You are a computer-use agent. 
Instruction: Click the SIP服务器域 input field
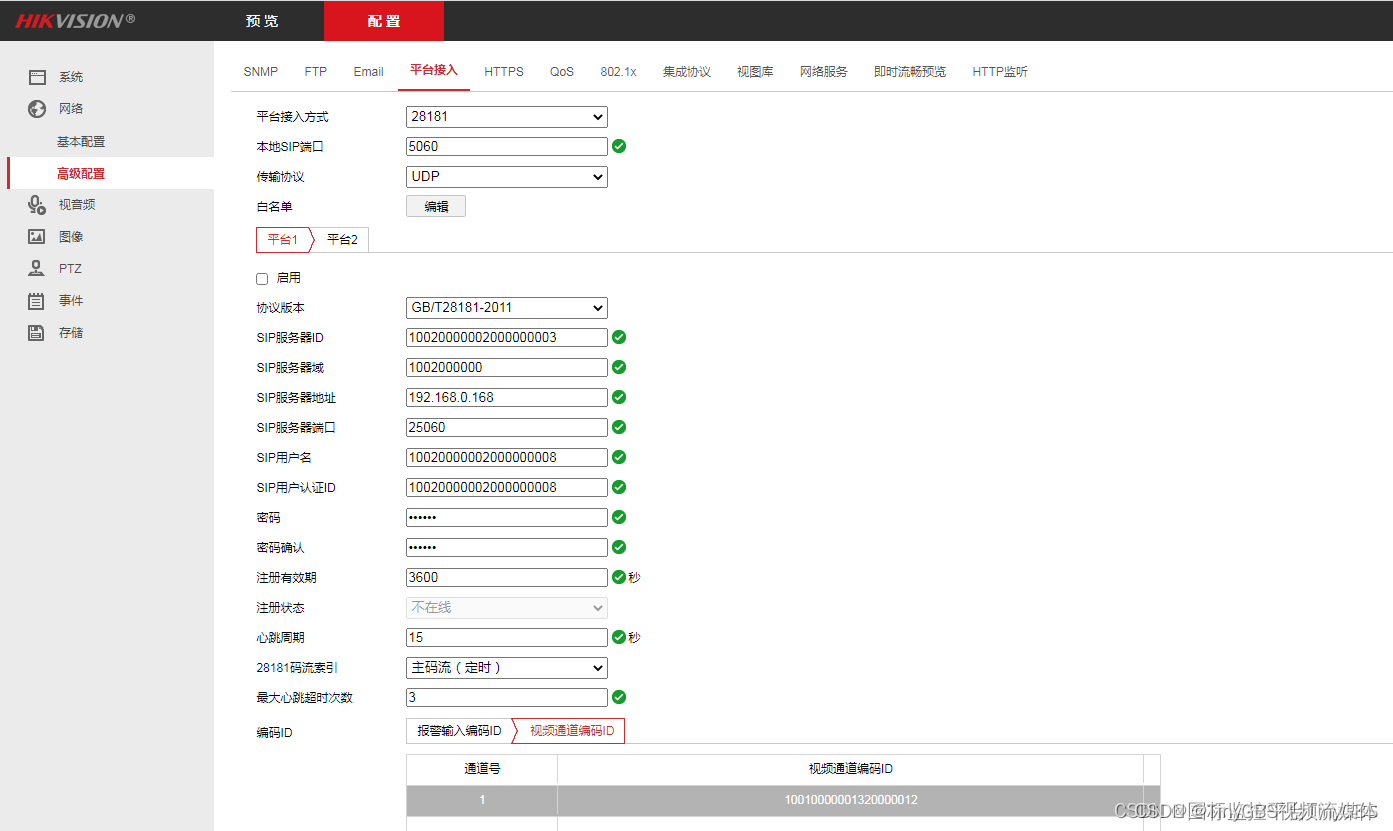[x=507, y=368]
